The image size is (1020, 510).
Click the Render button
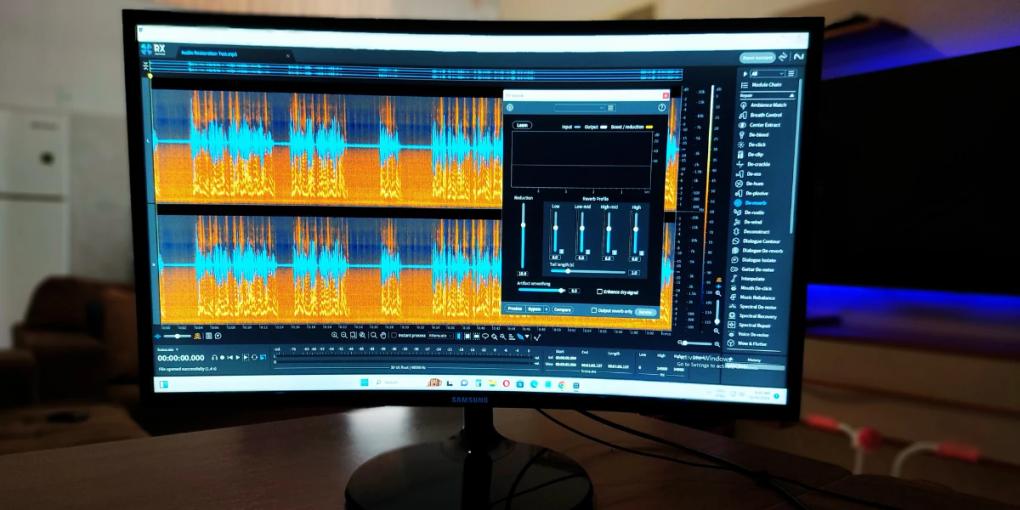647,312
